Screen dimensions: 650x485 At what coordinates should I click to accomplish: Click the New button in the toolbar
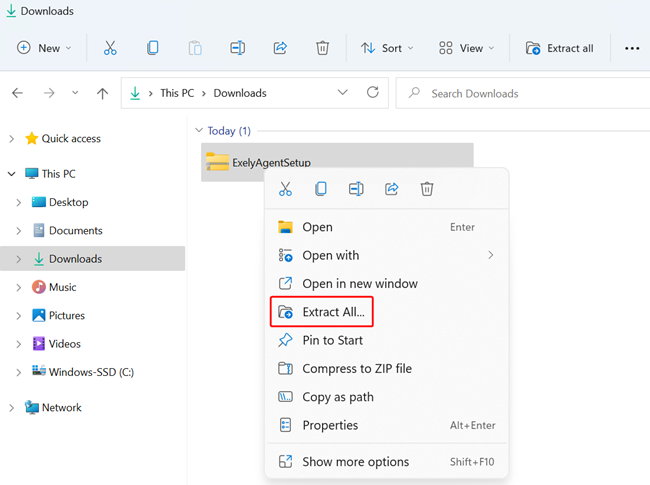[x=45, y=48]
